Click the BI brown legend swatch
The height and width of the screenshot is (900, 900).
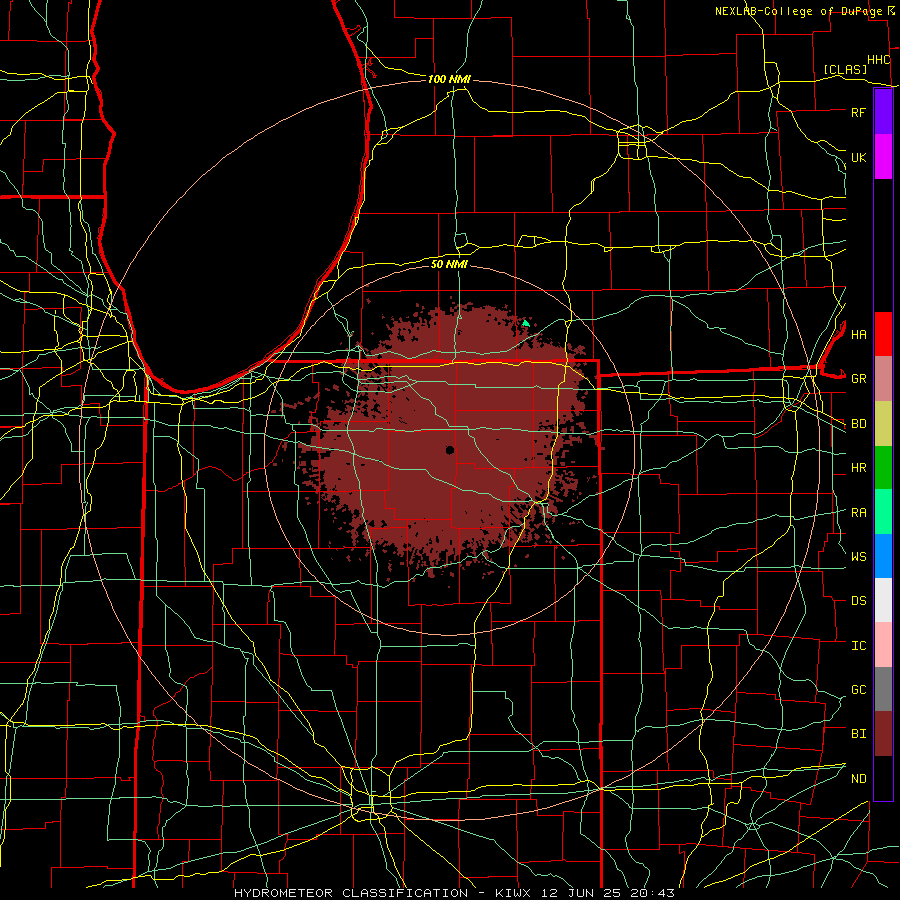(x=883, y=734)
